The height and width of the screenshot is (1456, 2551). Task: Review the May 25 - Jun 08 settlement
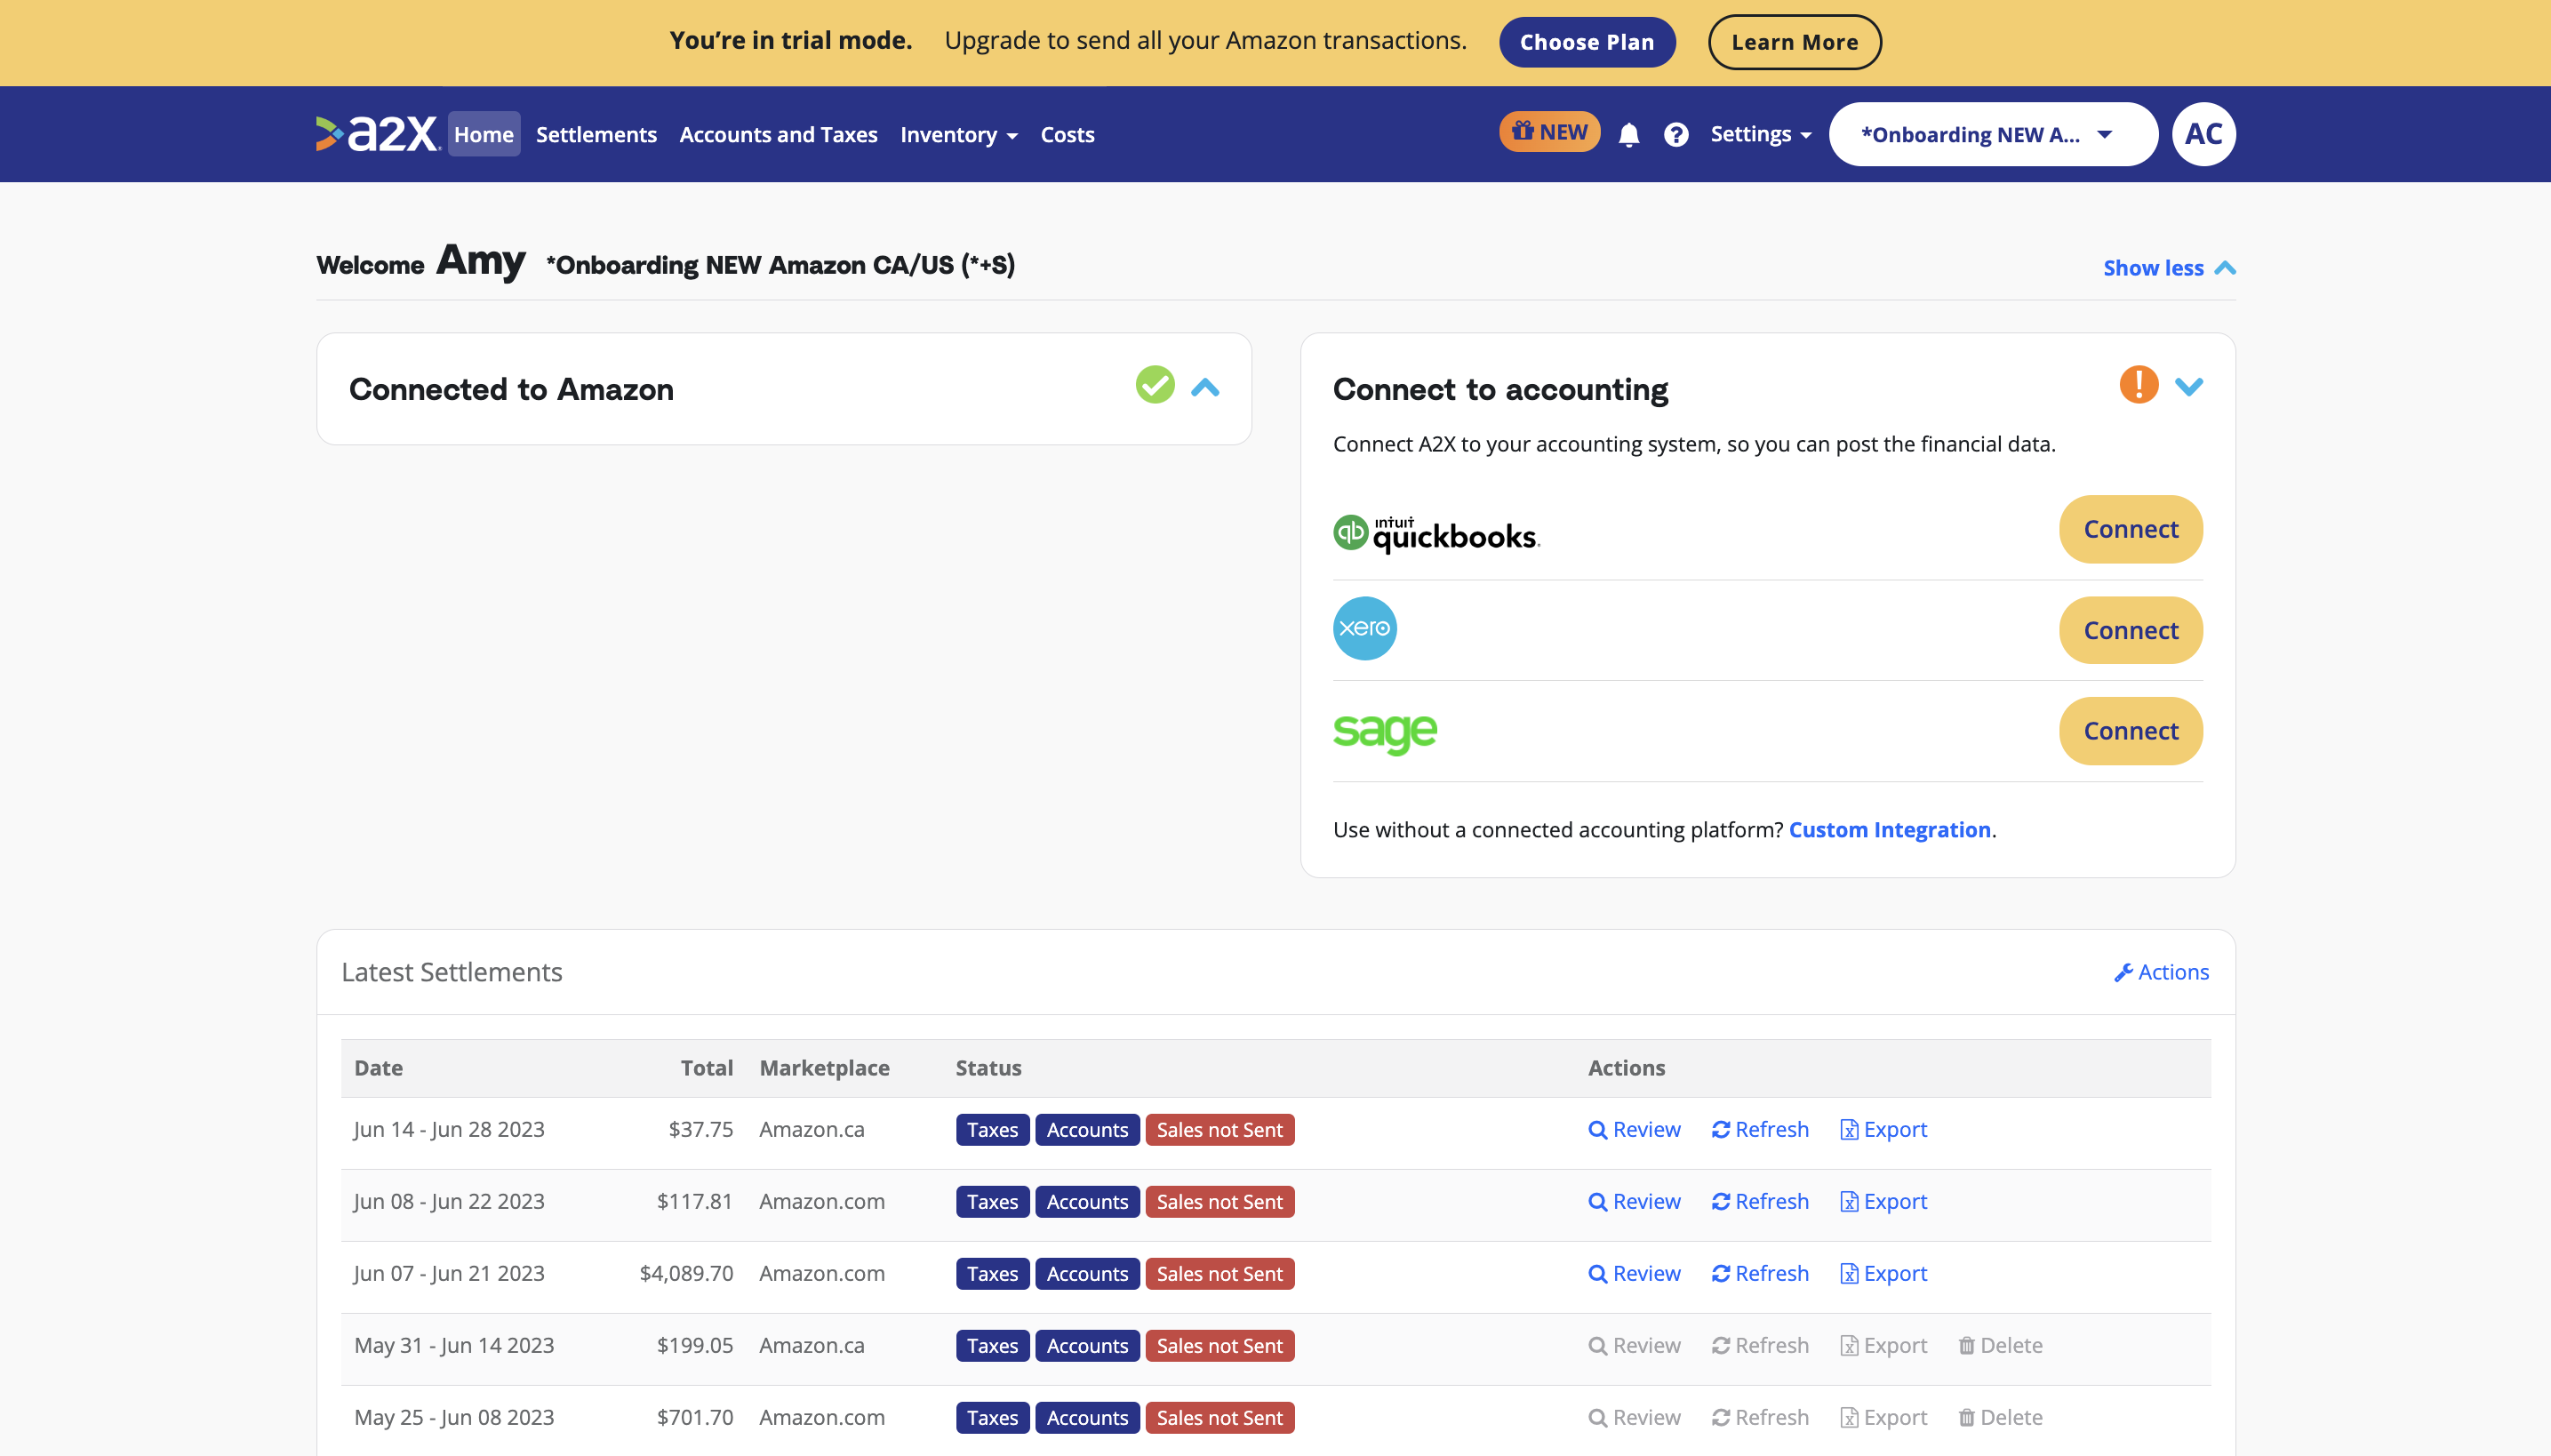click(x=1634, y=1417)
